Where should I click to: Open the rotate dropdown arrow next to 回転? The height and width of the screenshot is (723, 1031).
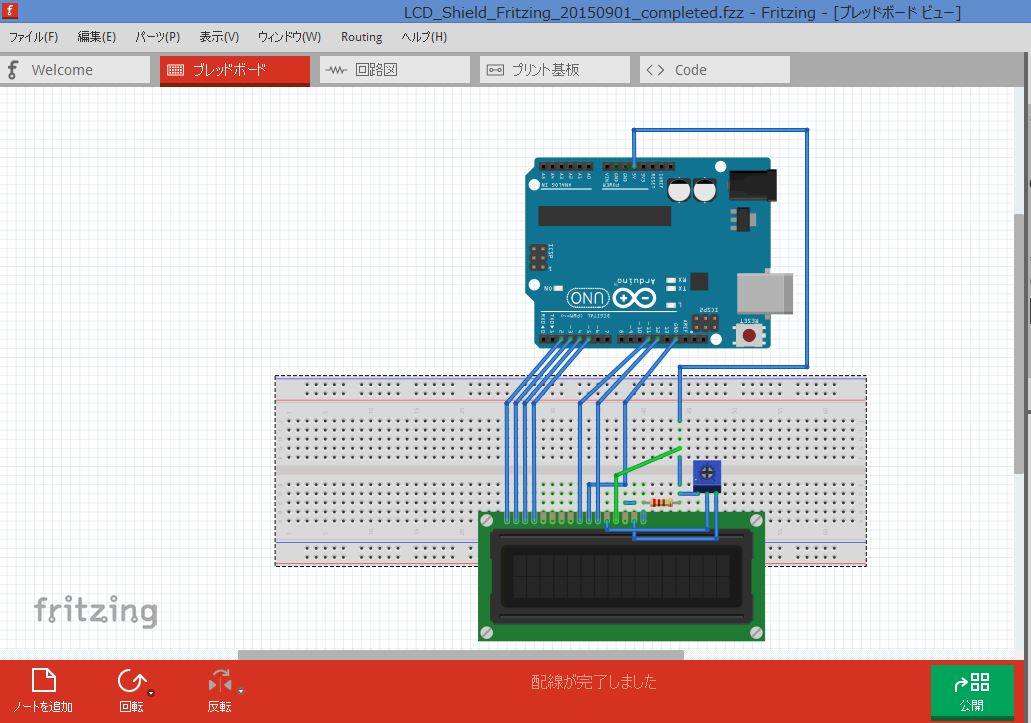[151, 692]
